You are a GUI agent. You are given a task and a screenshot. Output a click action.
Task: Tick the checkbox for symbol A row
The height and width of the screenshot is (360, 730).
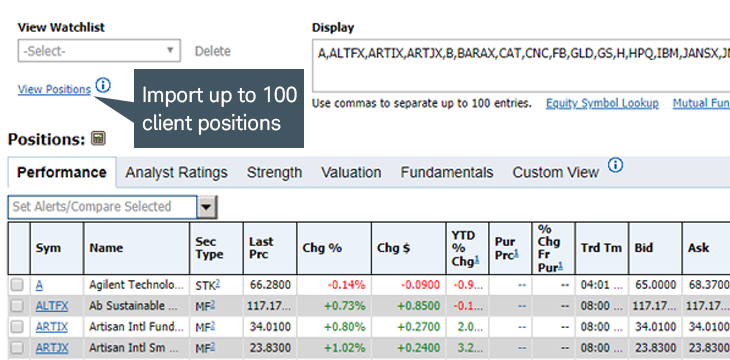(x=17, y=285)
